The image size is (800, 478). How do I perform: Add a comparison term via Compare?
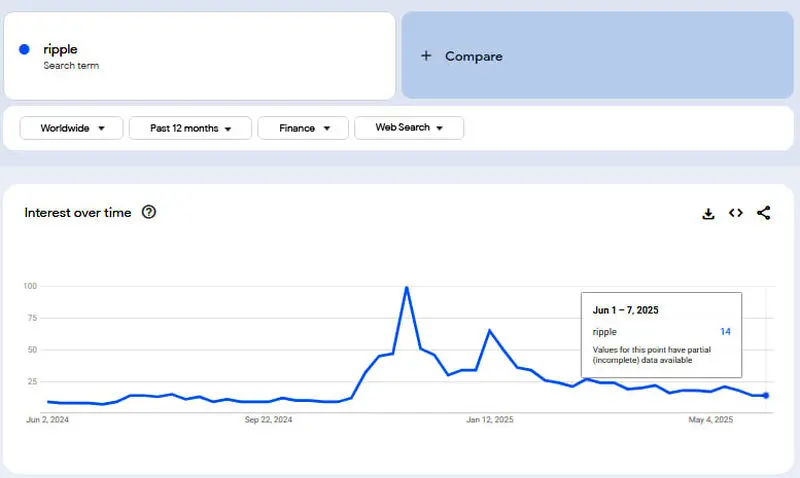(x=597, y=55)
